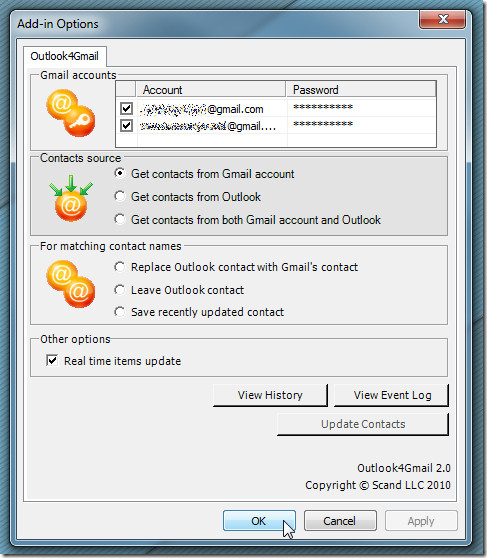The image size is (487, 558).
Task: Click the matching contact names double-@ icon
Action: (71, 284)
